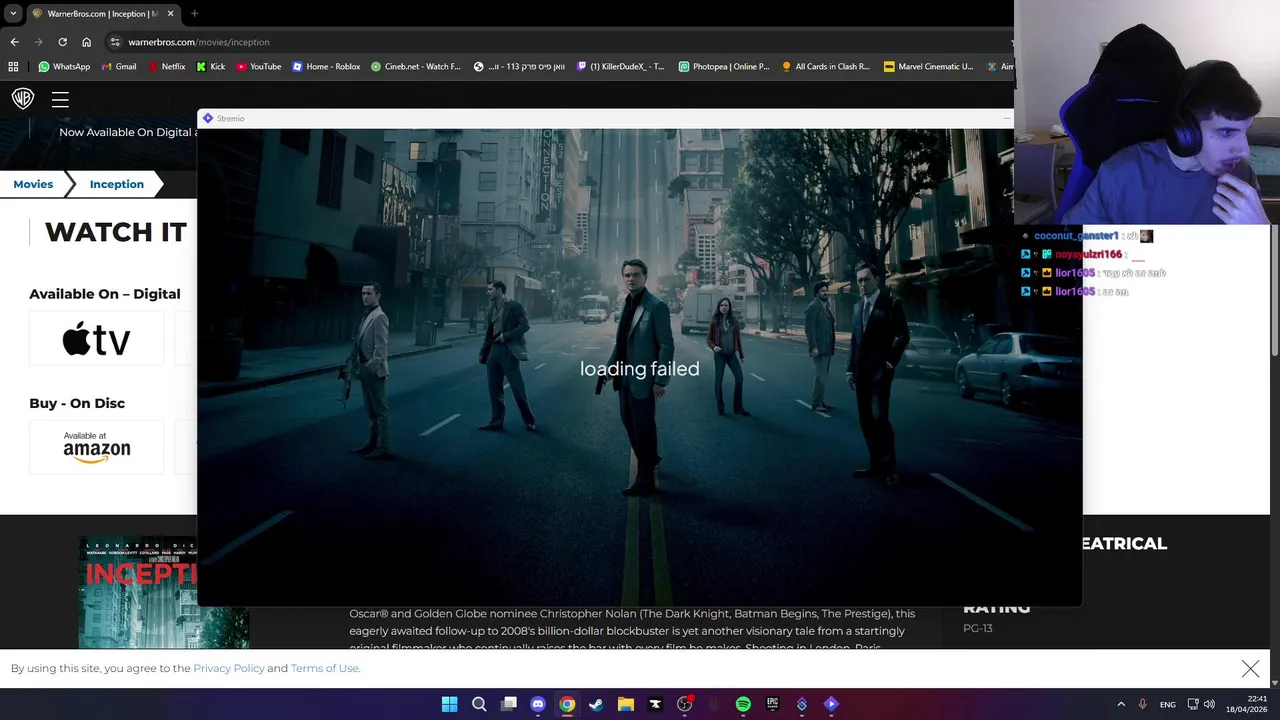Open the Photopea bookmark
The image size is (1280, 720).
coord(724,67)
